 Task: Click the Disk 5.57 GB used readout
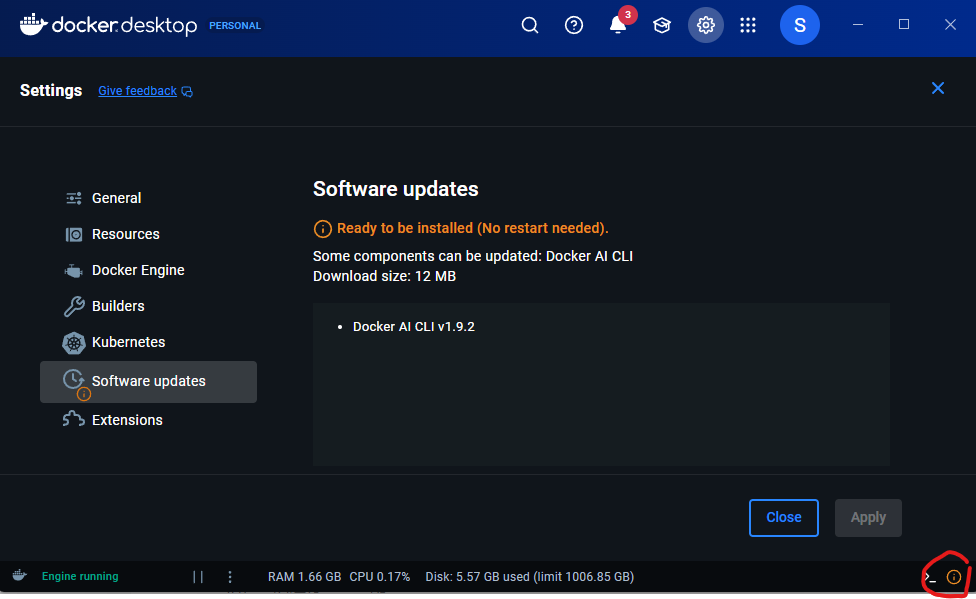coord(530,577)
